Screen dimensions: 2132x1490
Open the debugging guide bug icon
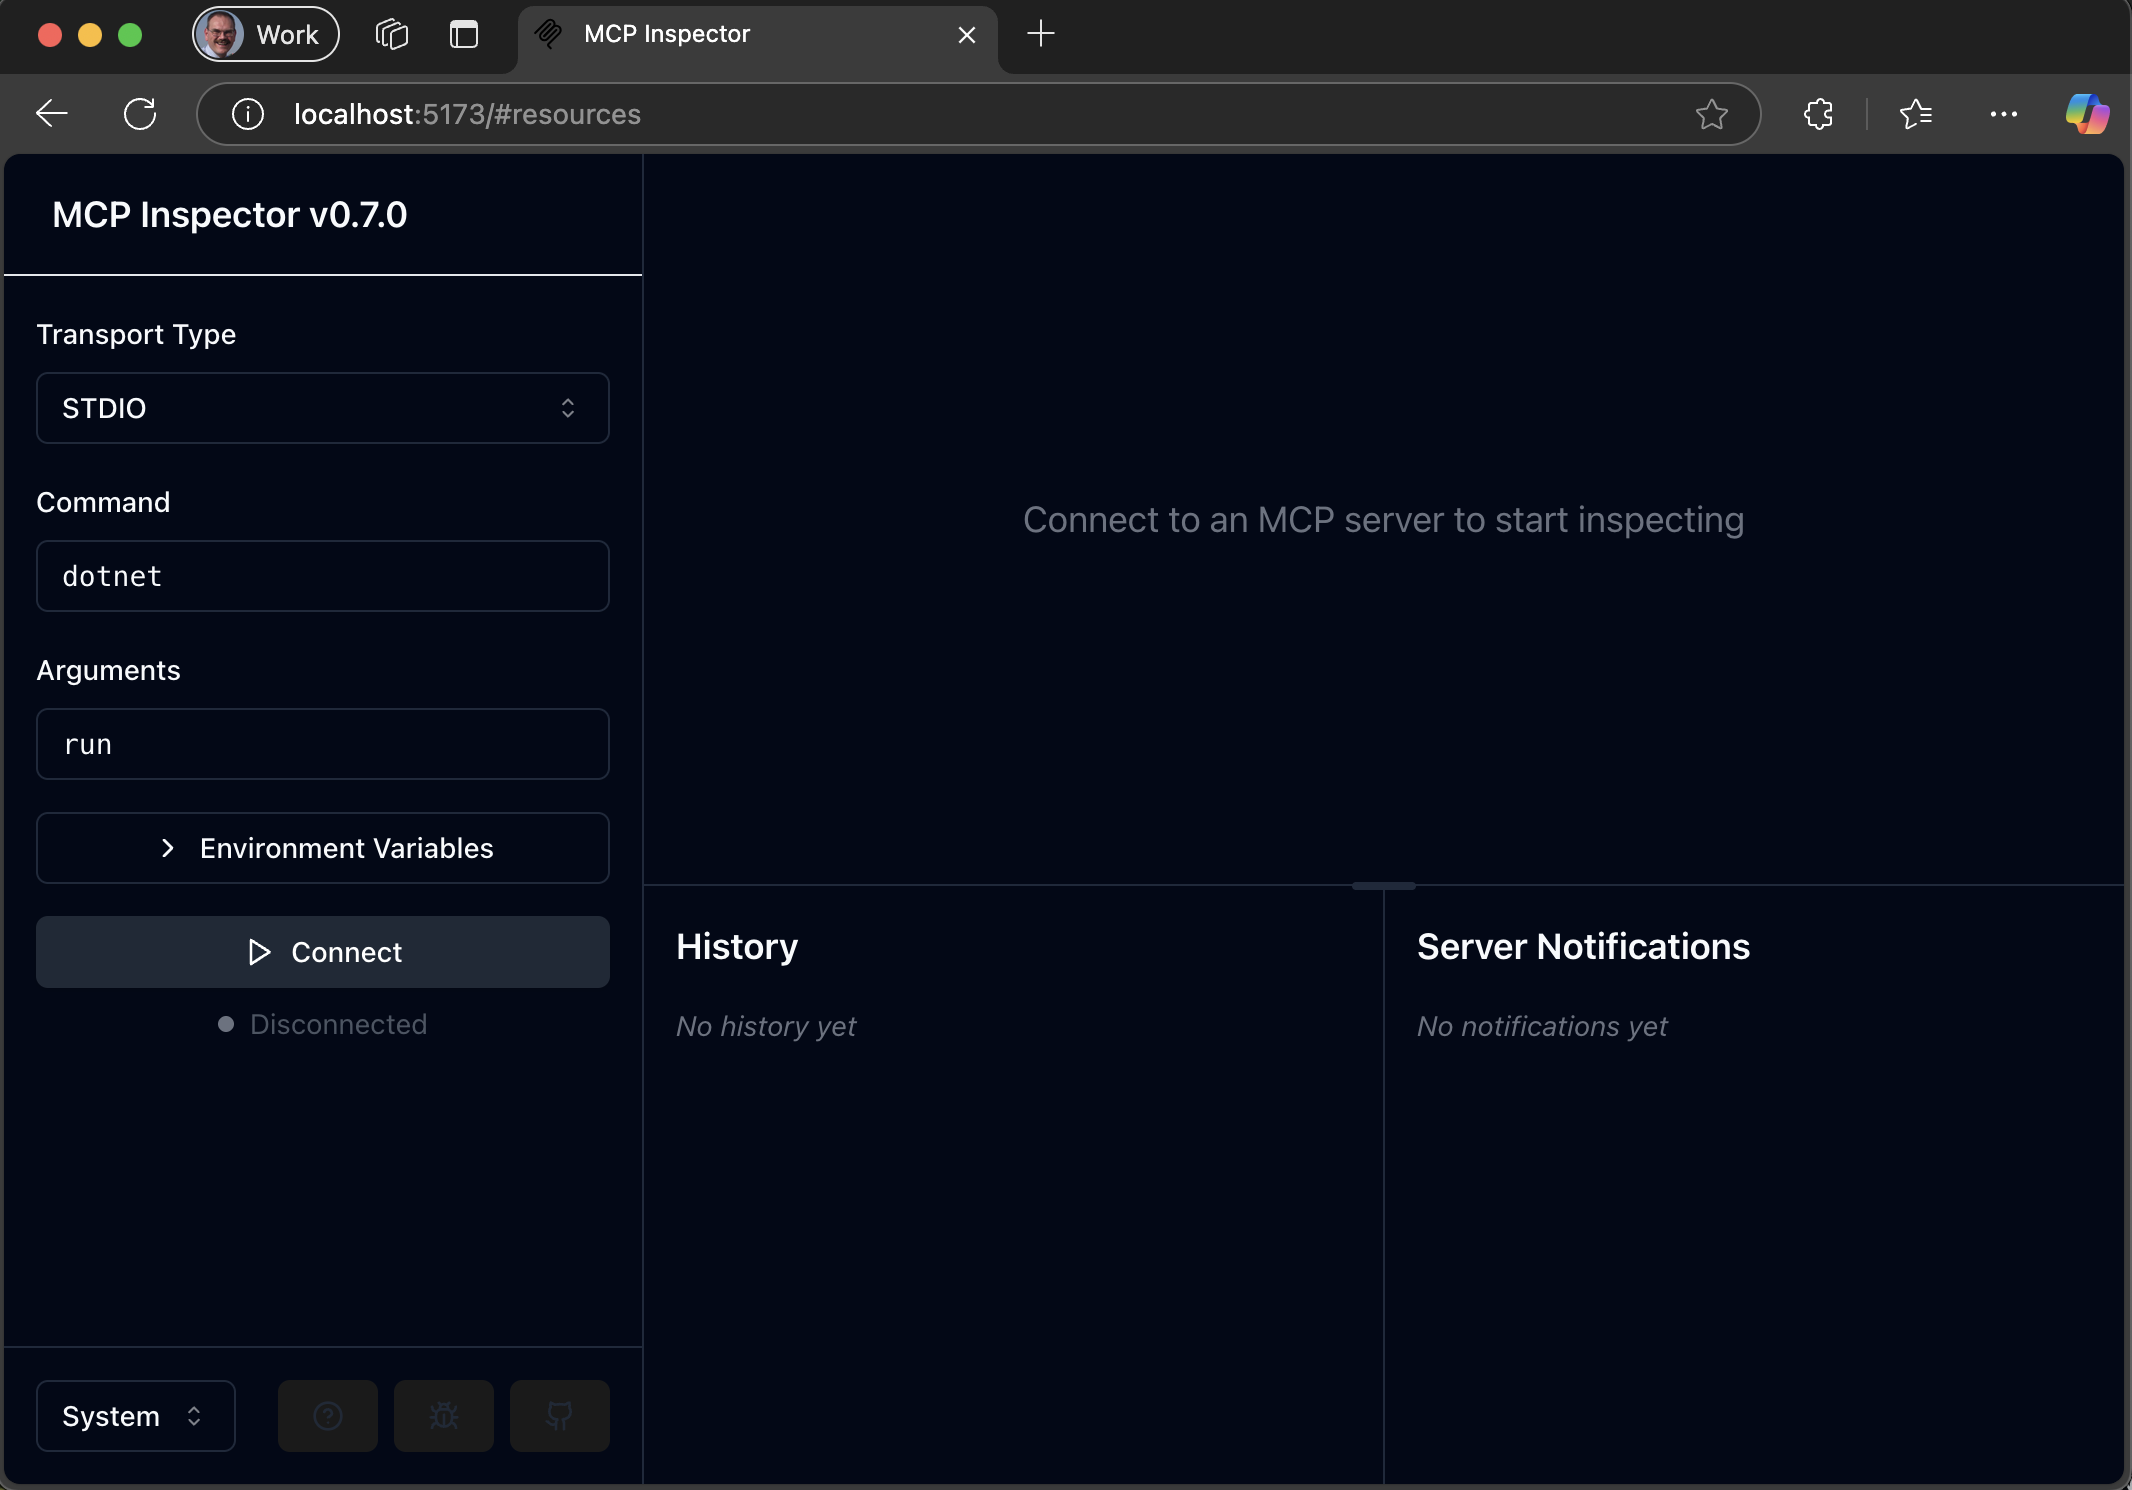(x=444, y=1416)
